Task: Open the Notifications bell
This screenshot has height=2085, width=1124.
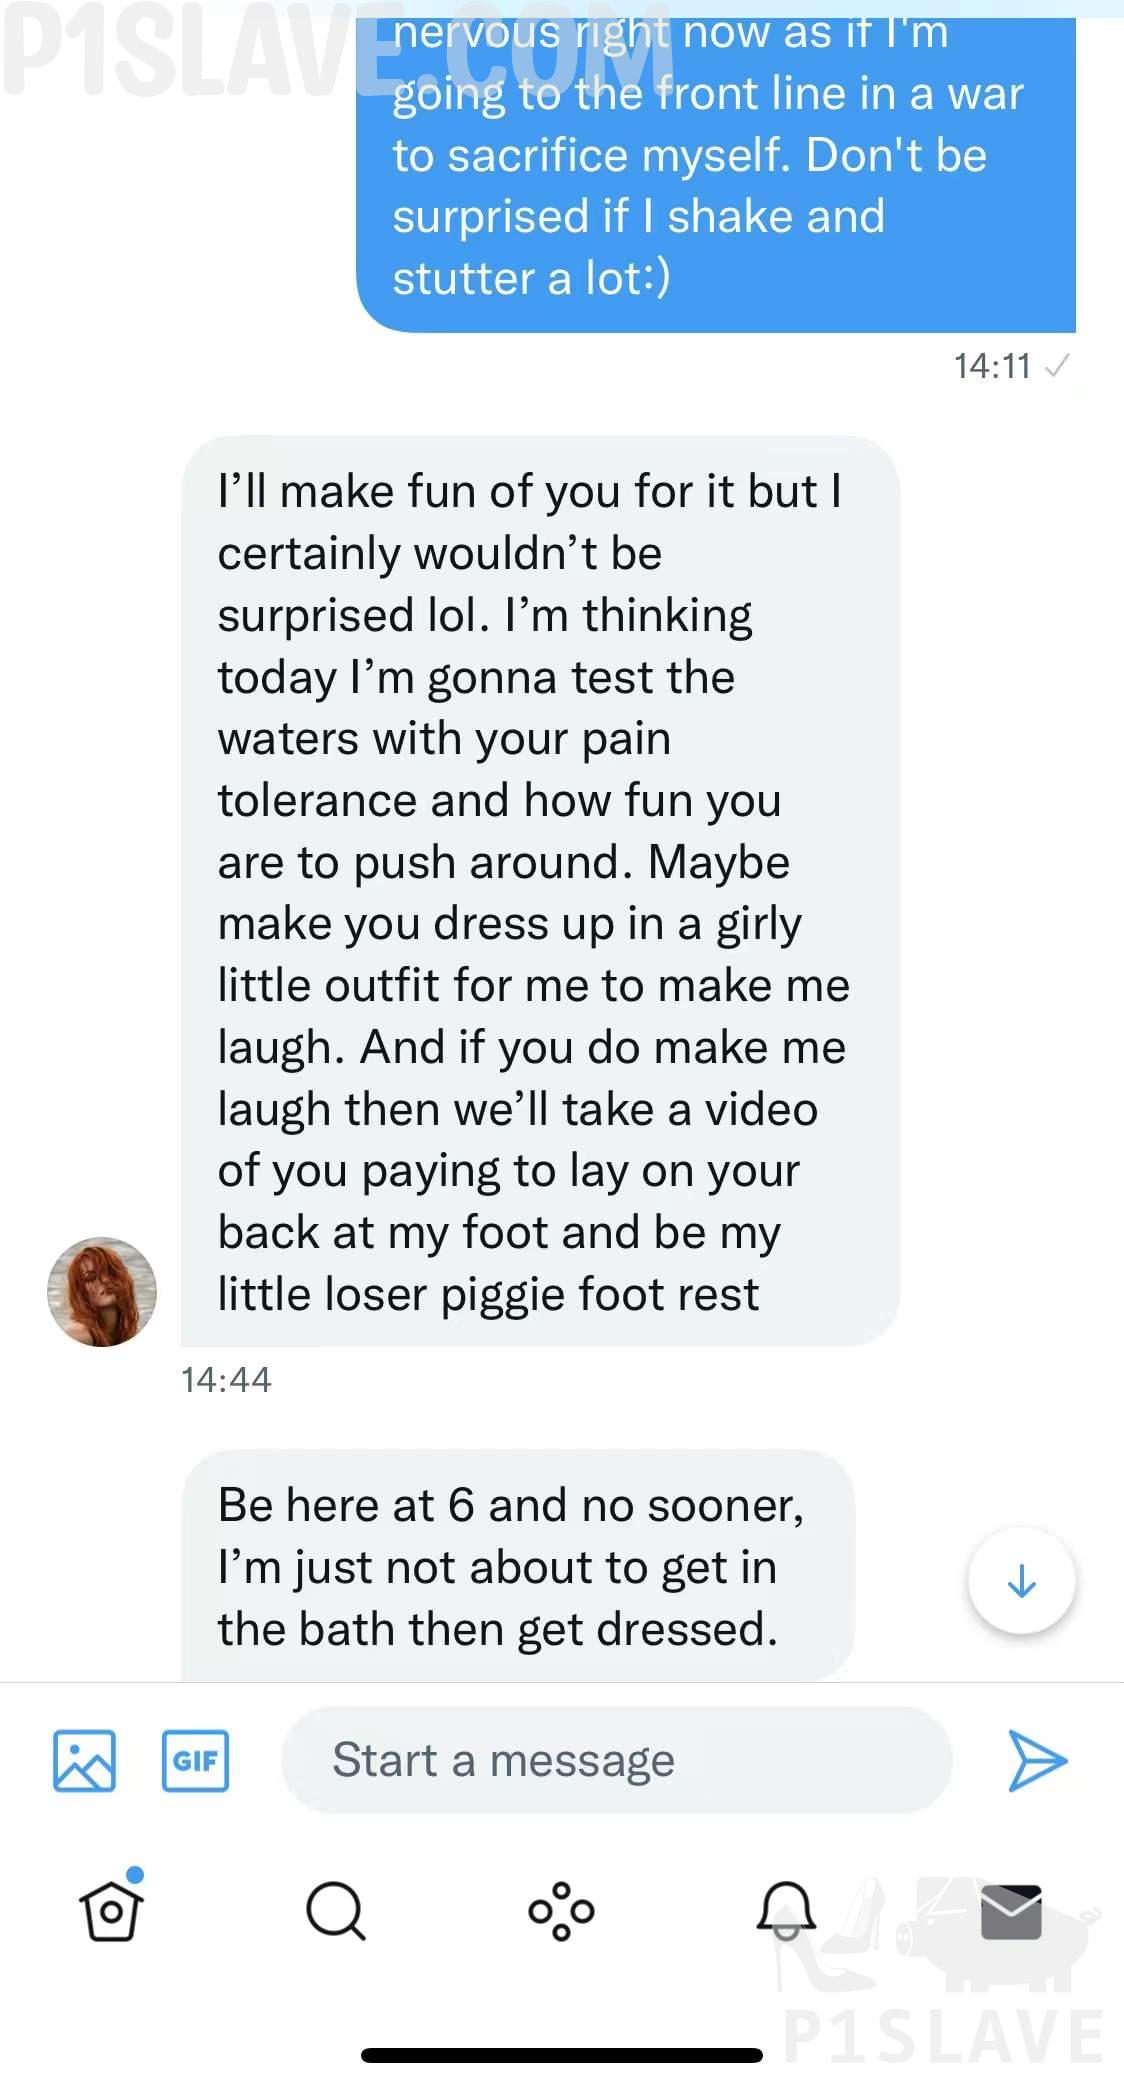Action: 786,1910
